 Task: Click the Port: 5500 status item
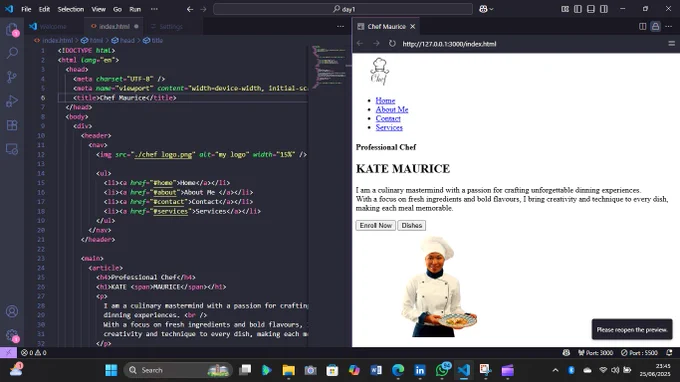639,353
